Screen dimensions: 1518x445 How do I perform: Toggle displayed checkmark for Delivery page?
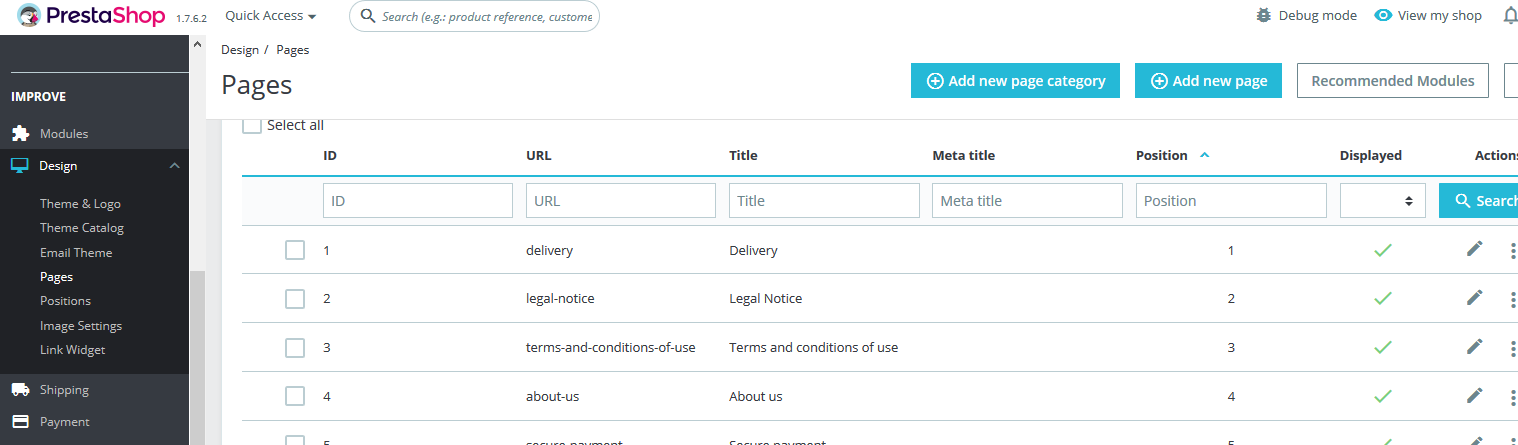click(1383, 250)
